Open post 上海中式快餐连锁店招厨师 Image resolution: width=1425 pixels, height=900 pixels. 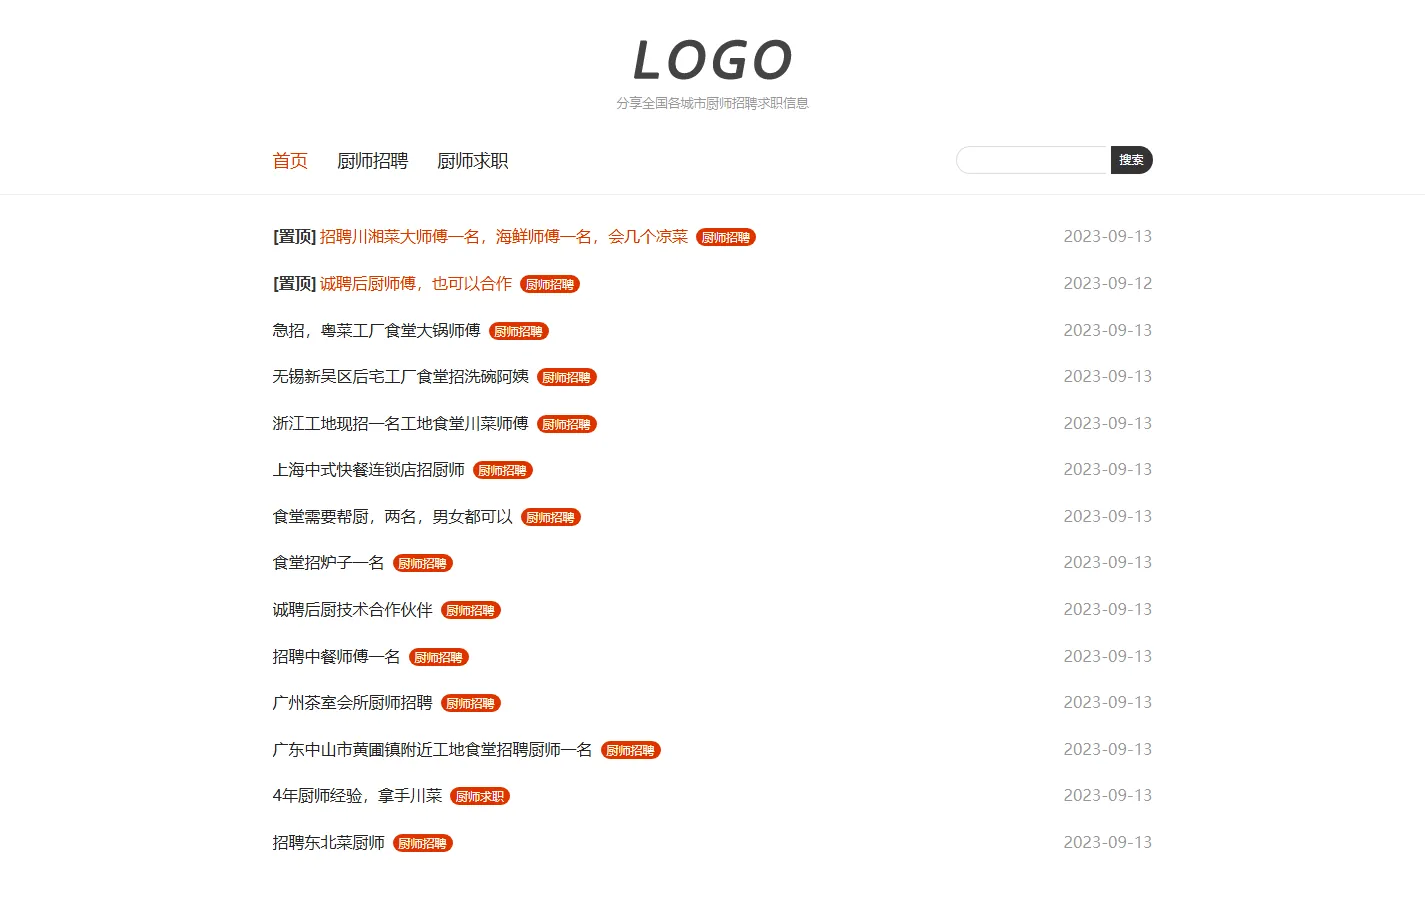[368, 470]
